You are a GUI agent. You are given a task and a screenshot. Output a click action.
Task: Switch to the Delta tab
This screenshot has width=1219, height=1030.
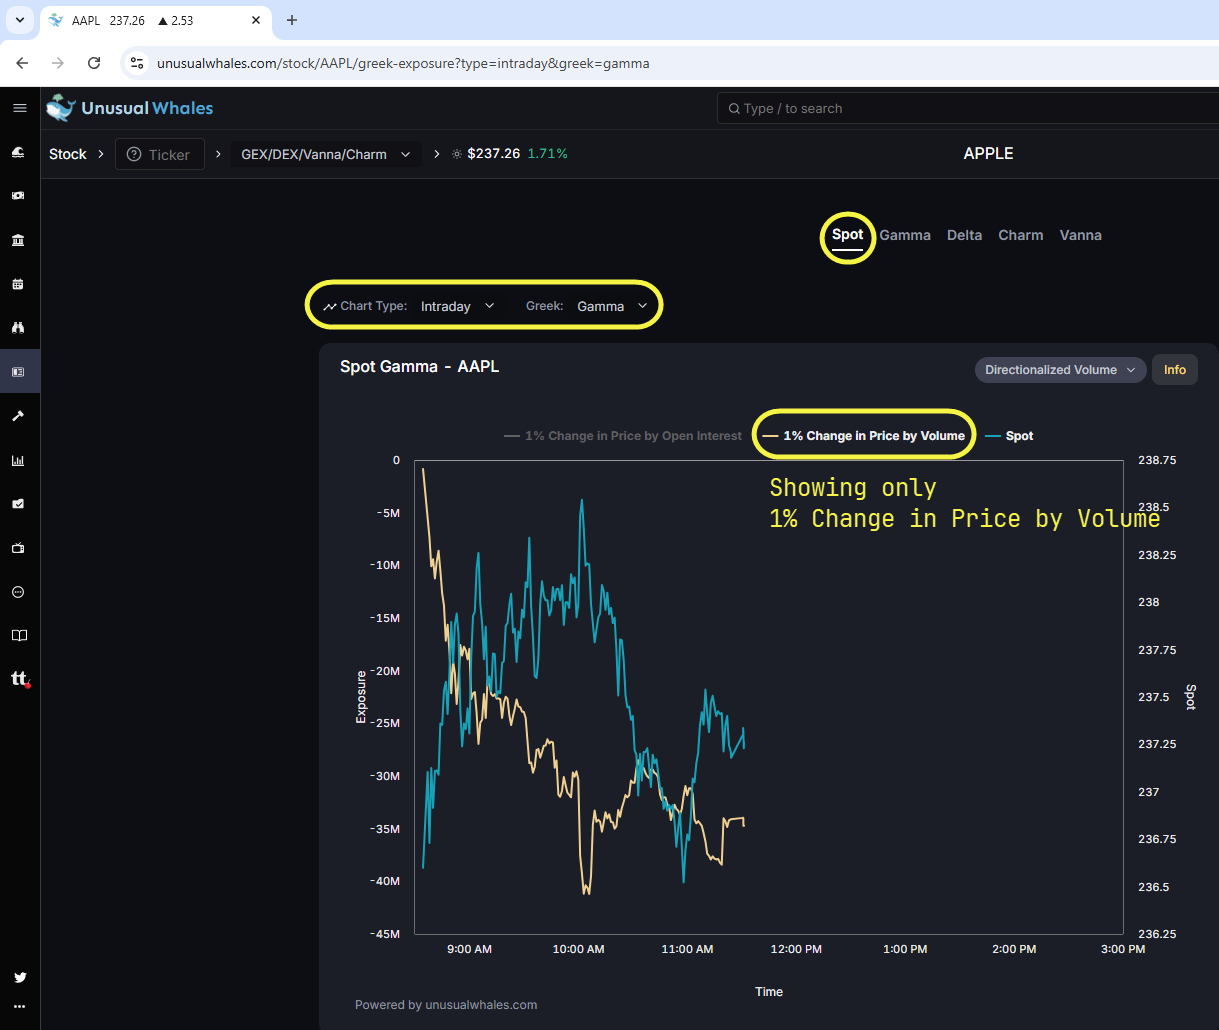click(x=965, y=235)
